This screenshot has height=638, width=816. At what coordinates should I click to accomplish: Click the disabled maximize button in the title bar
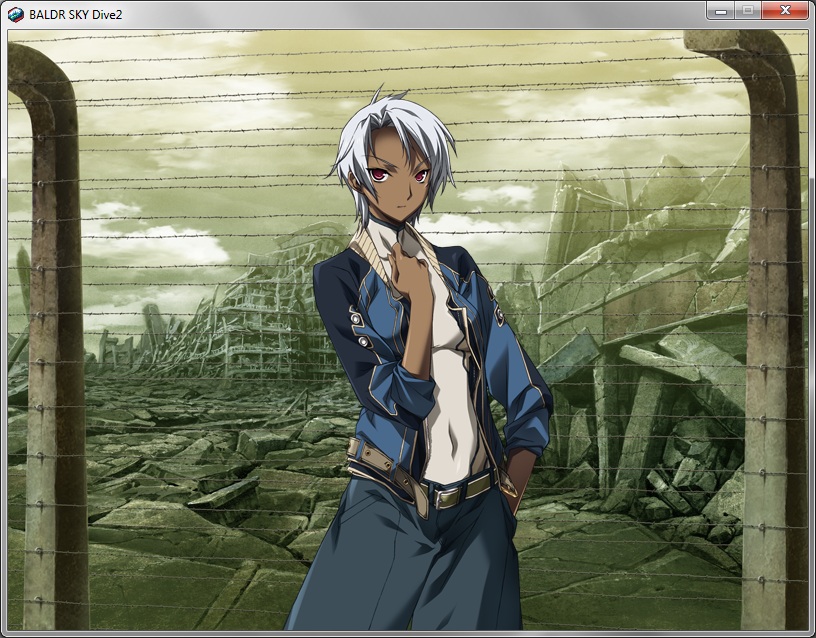[x=748, y=11]
